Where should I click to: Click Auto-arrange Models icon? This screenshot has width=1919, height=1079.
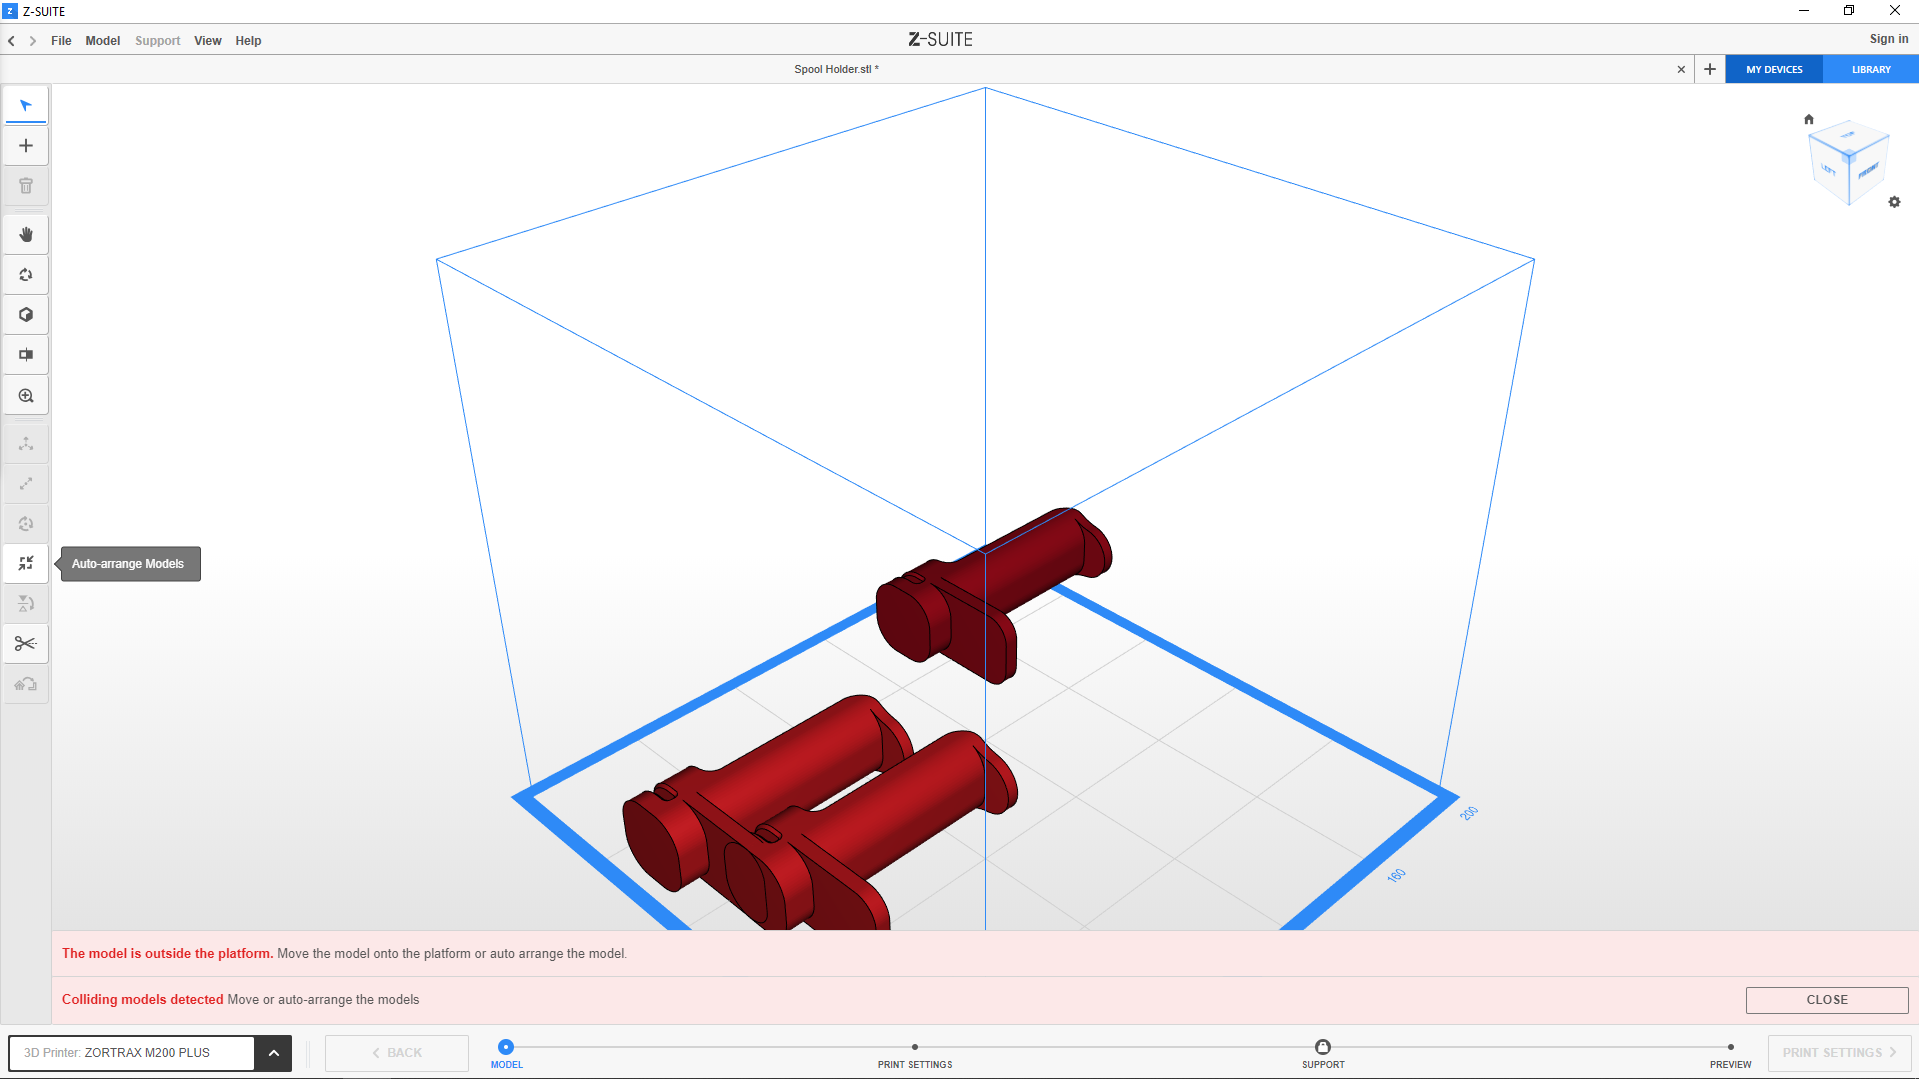click(x=26, y=564)
